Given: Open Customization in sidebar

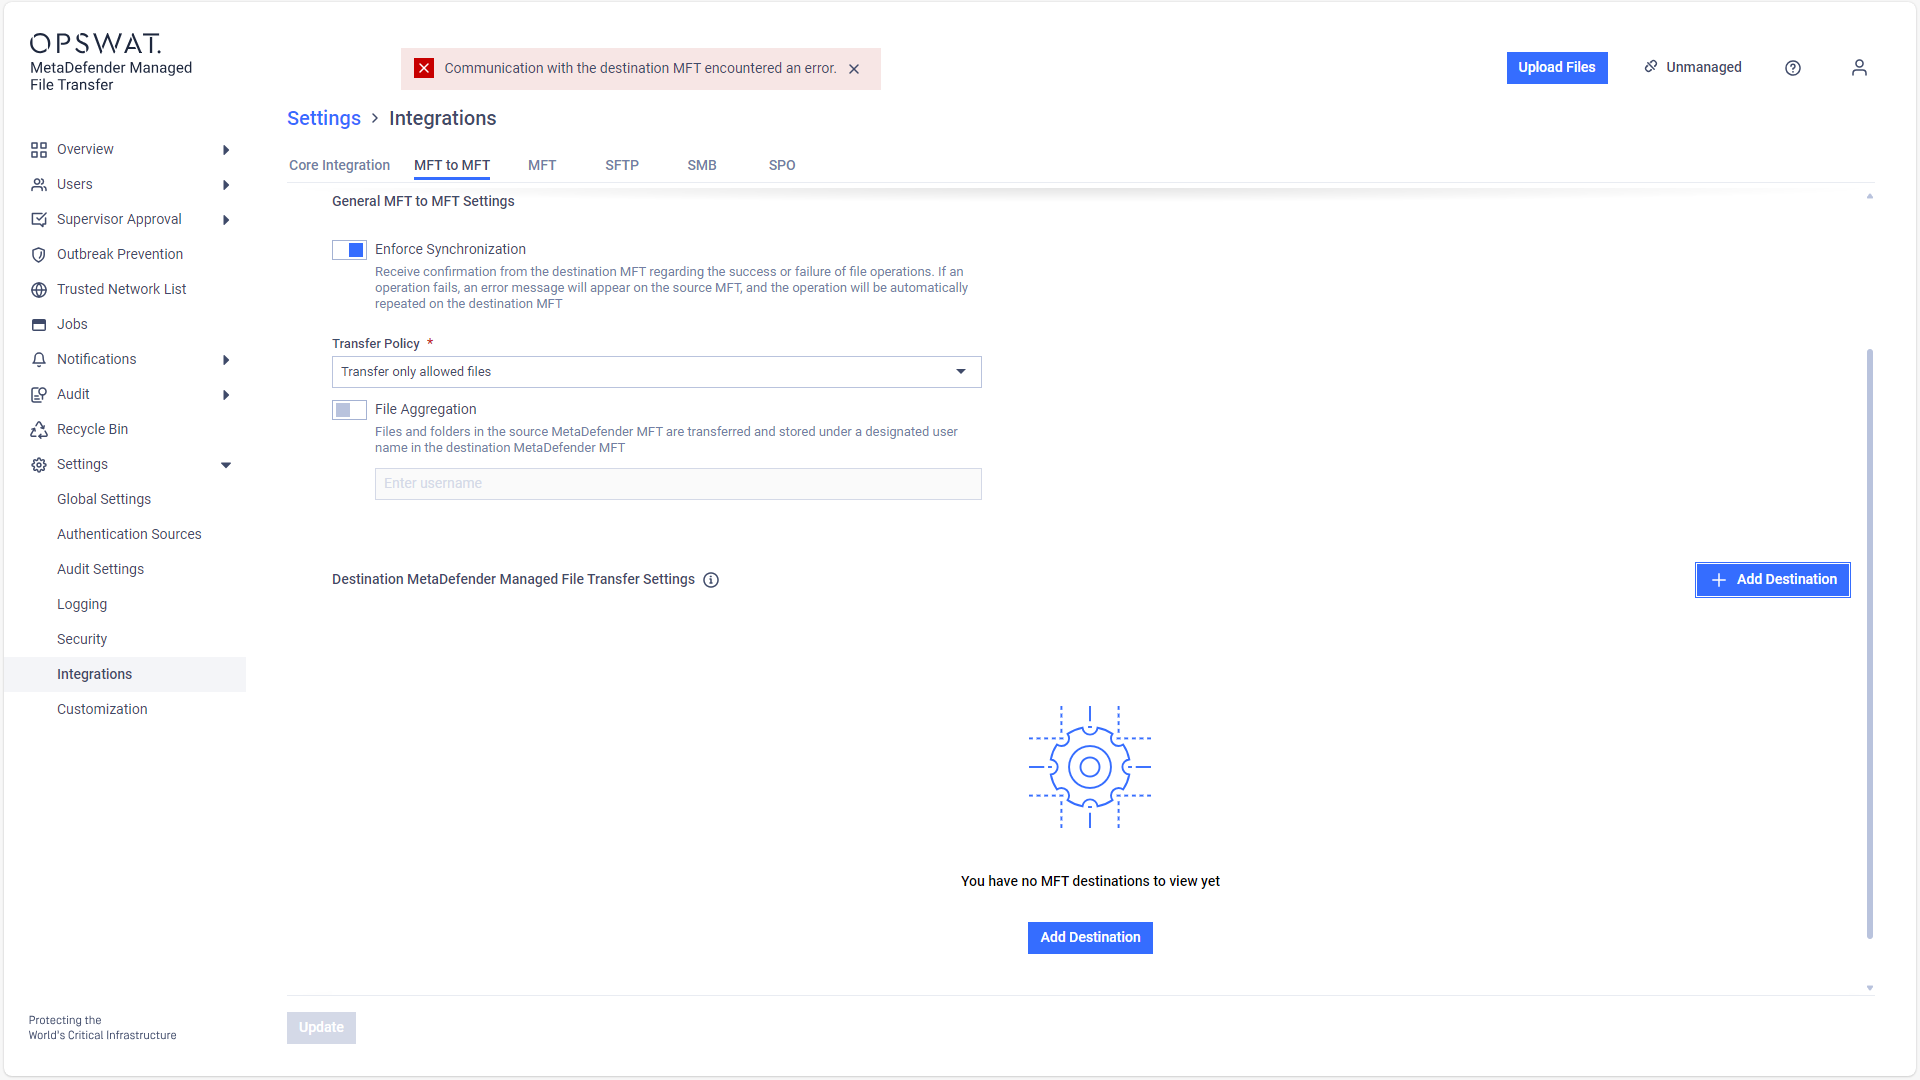Looking at the screenshot, I should [x=102, y=710].
